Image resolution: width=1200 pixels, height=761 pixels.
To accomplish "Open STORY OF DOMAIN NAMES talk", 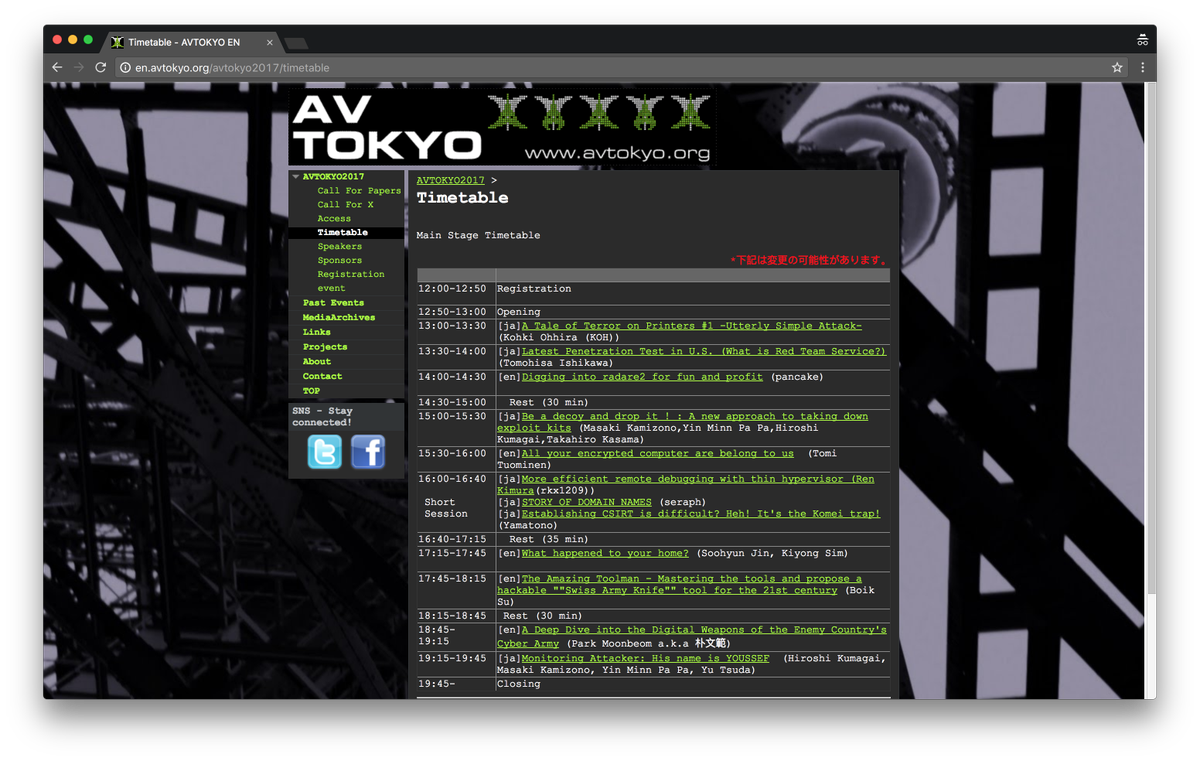I will (586, 502).
